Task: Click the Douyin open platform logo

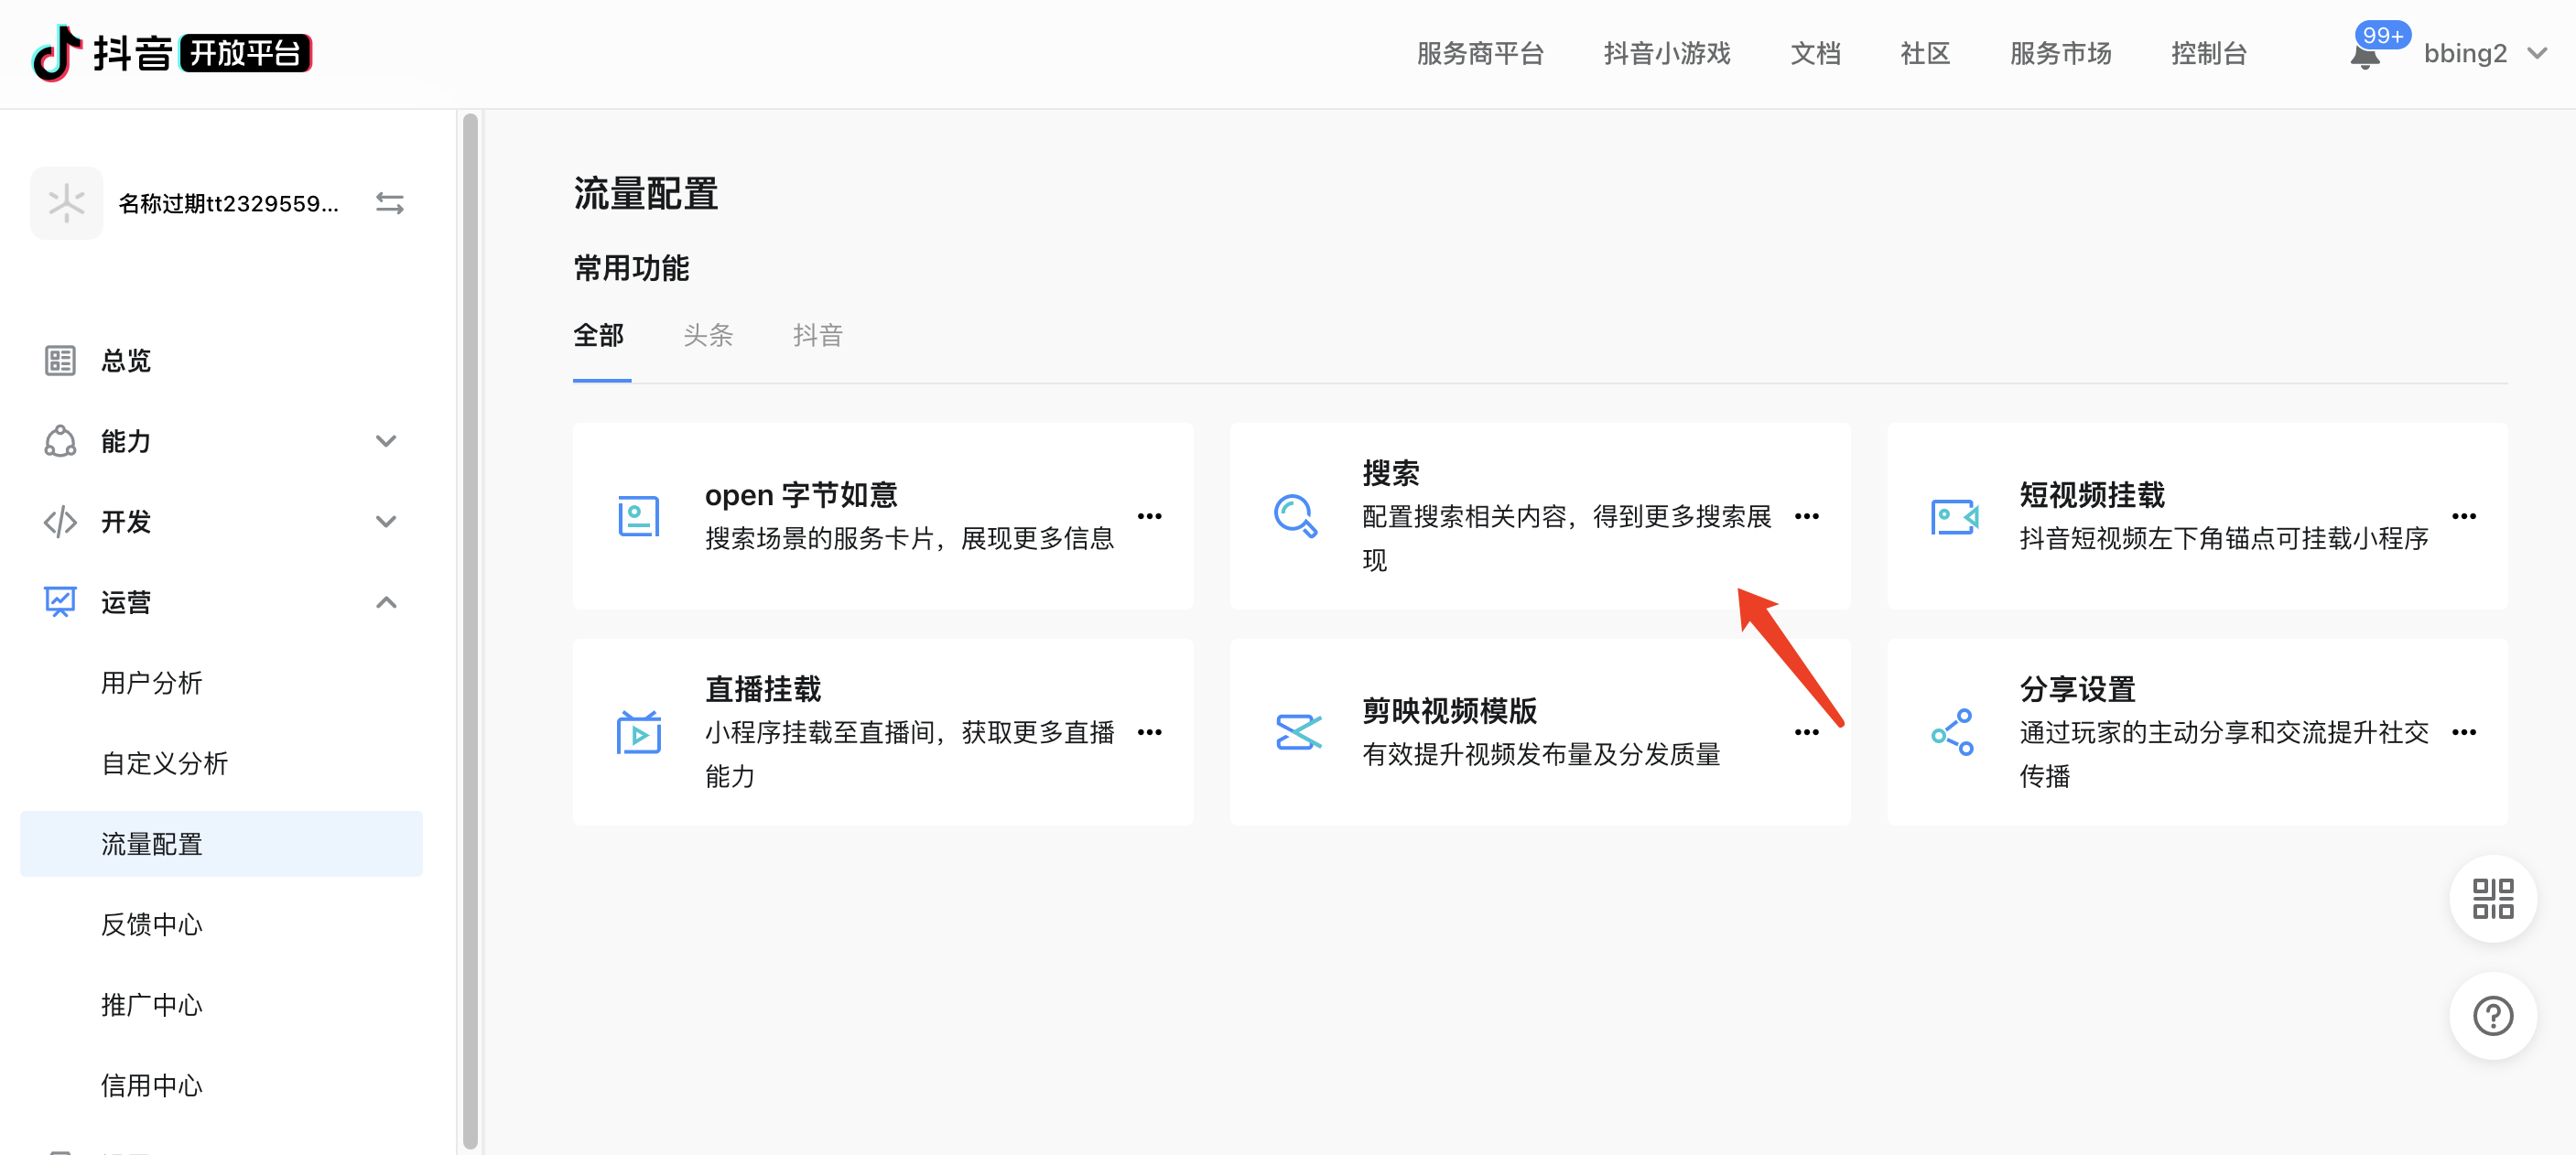Action: point(172,53)
